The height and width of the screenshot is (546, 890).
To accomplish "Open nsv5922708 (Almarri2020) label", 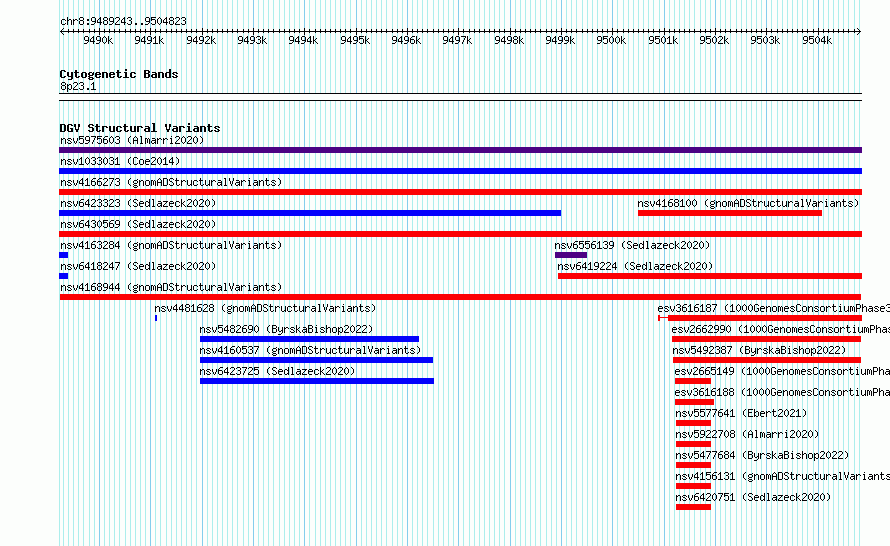I will coord(747,434).
